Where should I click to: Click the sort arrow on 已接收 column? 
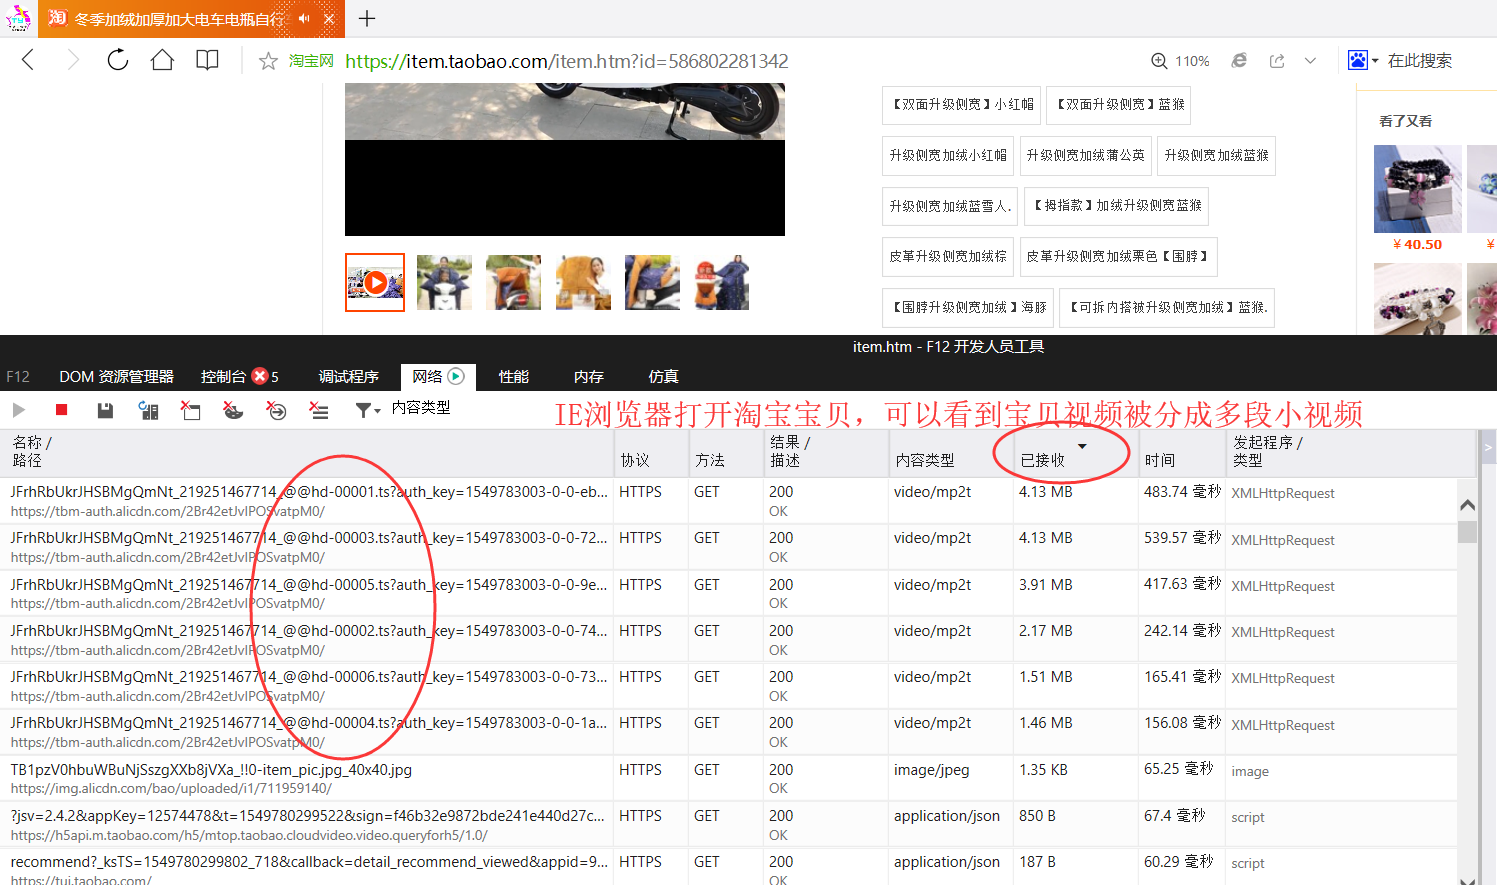(1082, 446)
